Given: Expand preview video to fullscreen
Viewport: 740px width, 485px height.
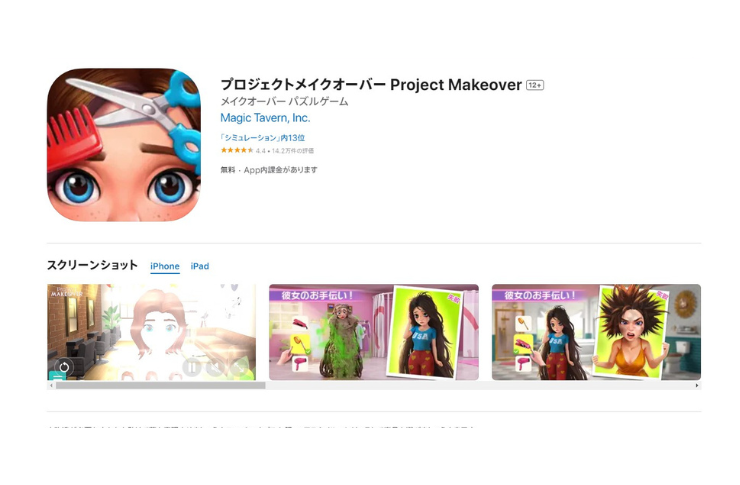Looking at the screenshot, I should click(240, 367).
